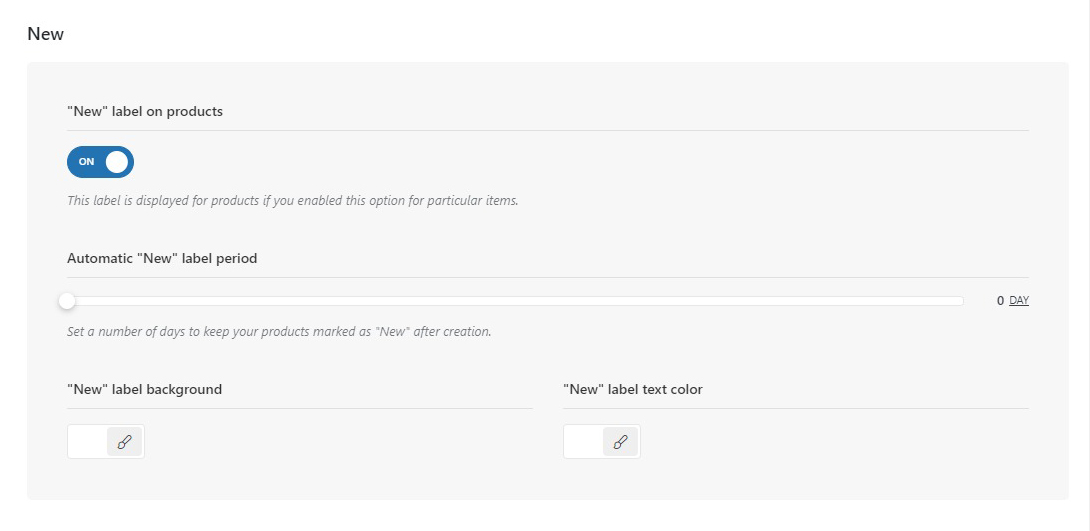This screenshot has height=531, width=1090.
Task: Click the '"New" label on products' heading
Action: coord(145,111)
